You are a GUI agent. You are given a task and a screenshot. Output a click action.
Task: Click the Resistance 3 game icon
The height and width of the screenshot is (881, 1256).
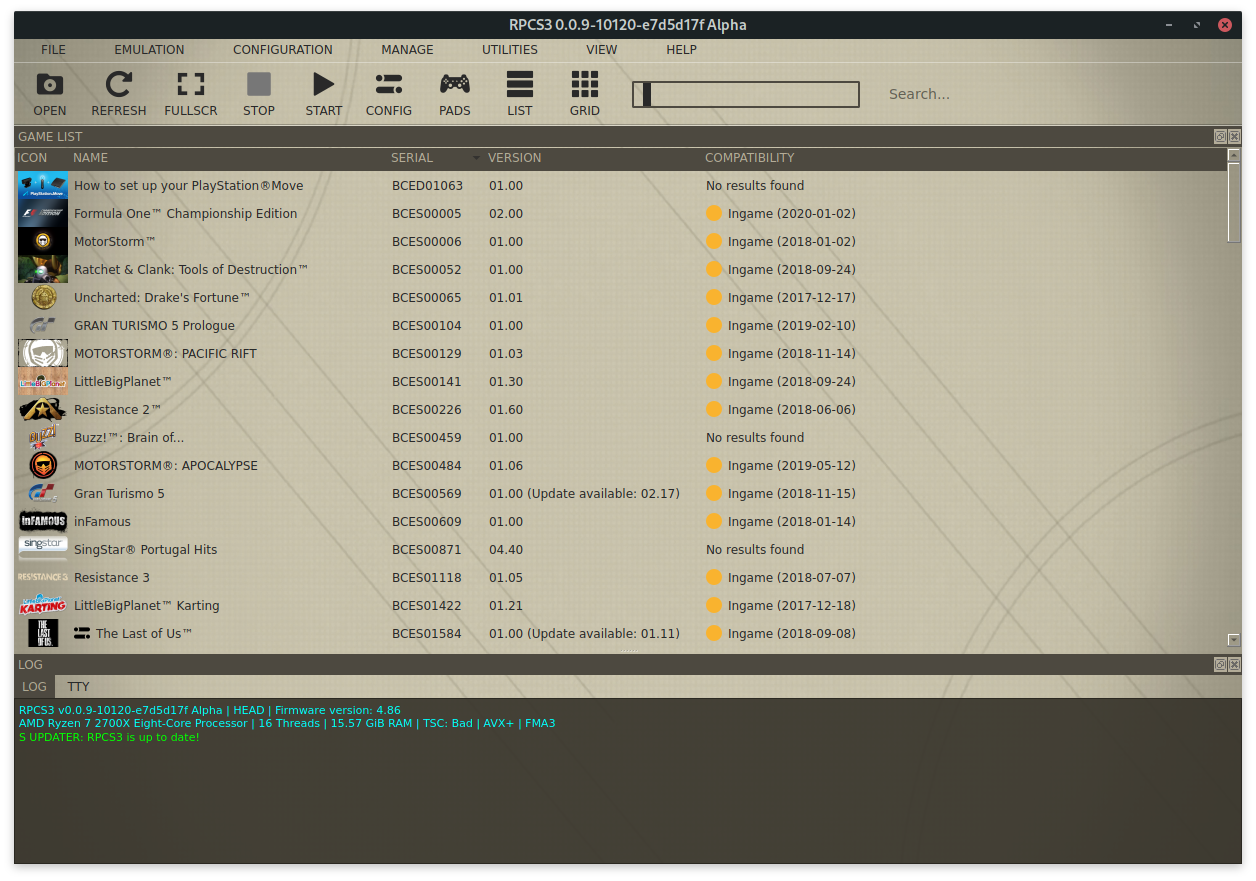point(43,578)
